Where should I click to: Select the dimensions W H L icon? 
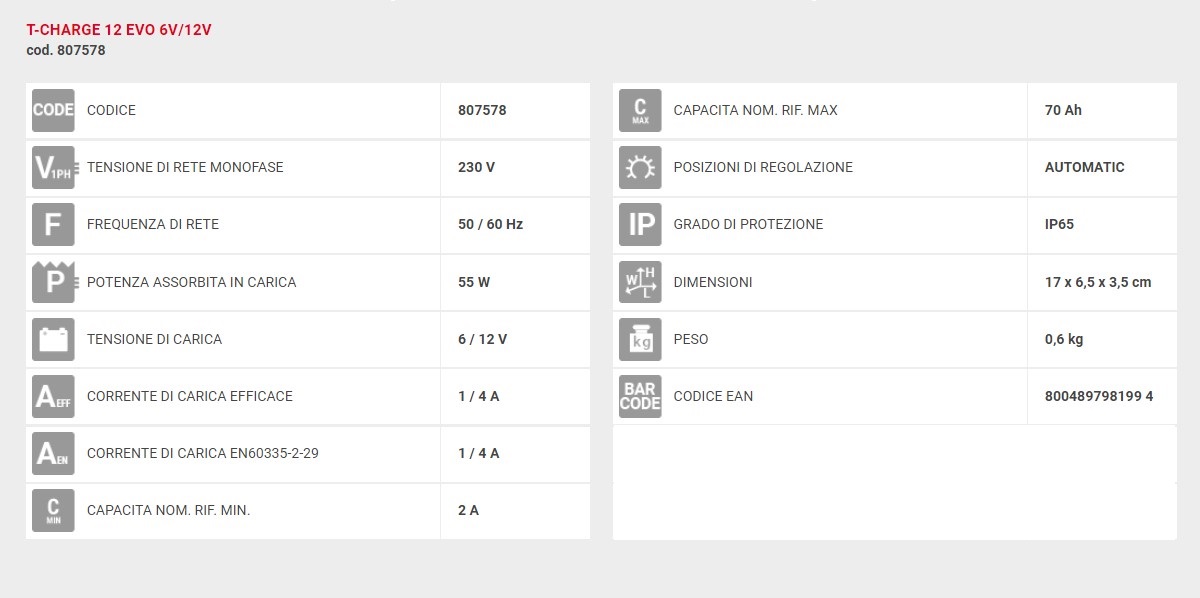[640, 282]
